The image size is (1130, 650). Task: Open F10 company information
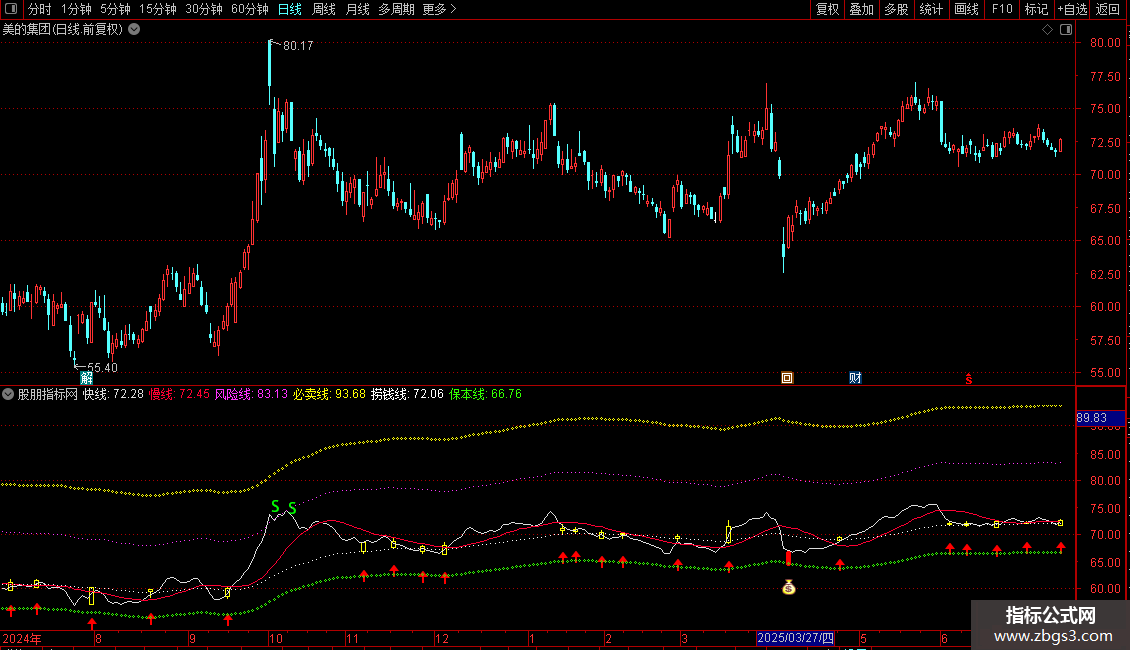(x=1002, y=9)
